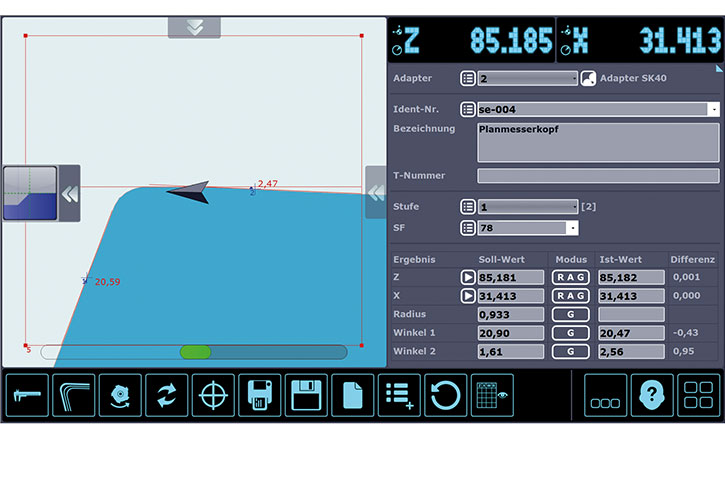Click the Z Ist-Wert field 85,182

click(x=632, y=277)
